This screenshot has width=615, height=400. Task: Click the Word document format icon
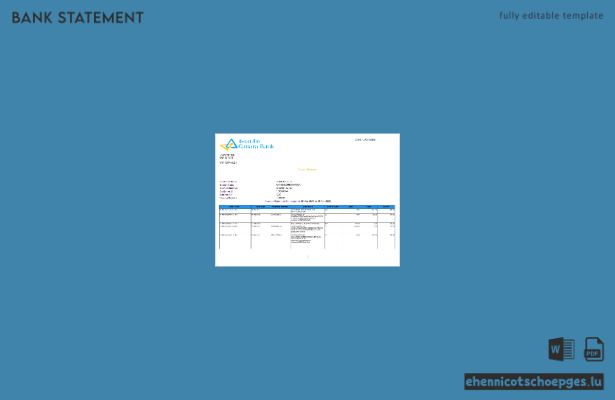coord(562,349)
